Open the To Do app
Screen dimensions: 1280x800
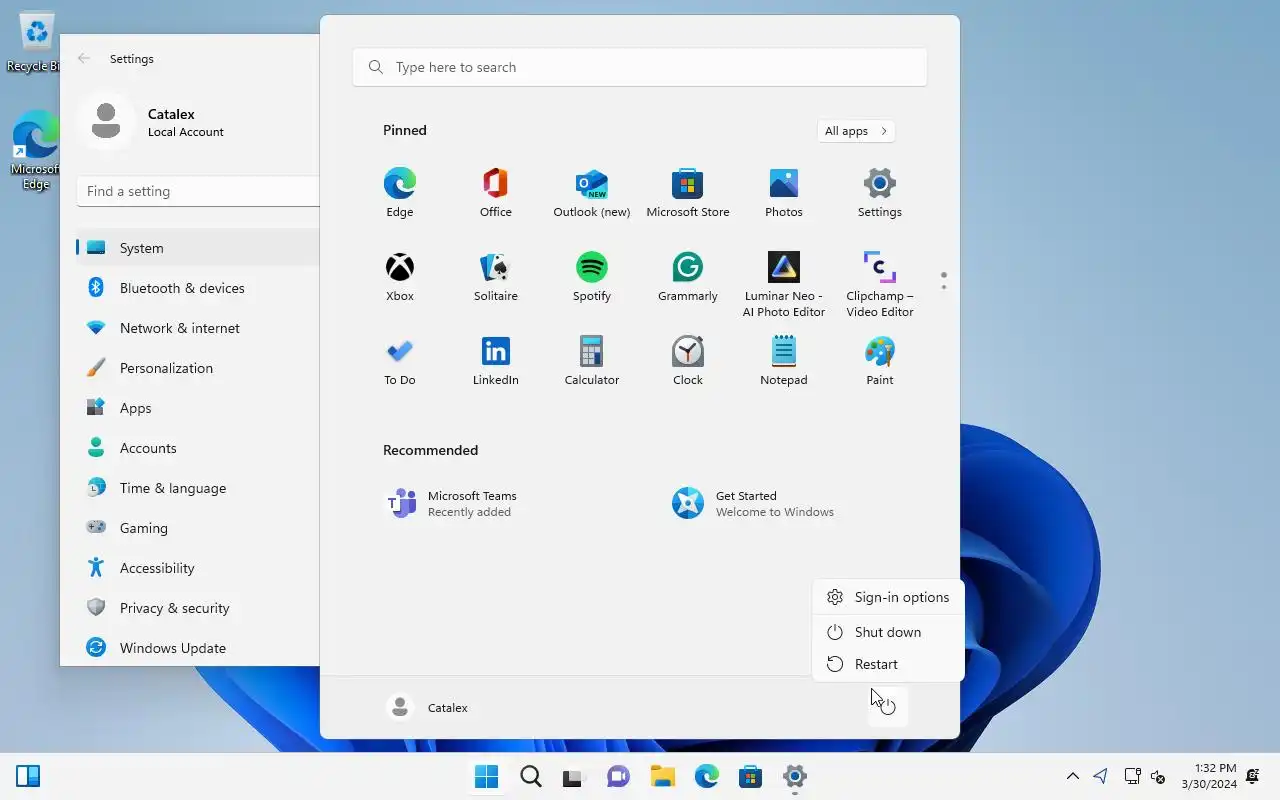point(399,360)
